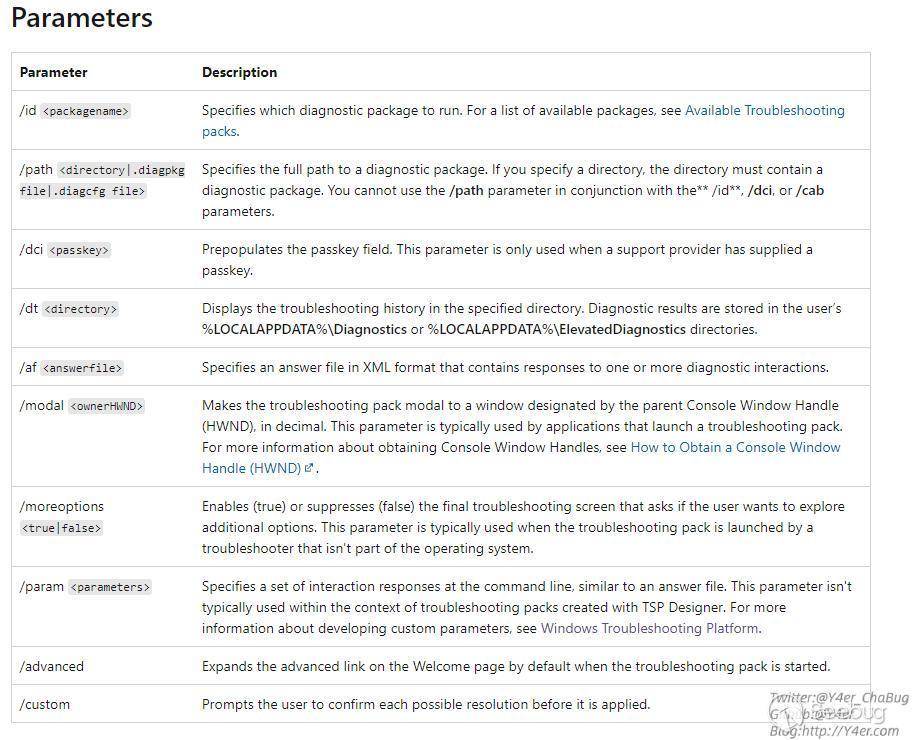Click the <packagename> code text
The width and height of the screenshot is (914, 740).
(x=86, y=111)
